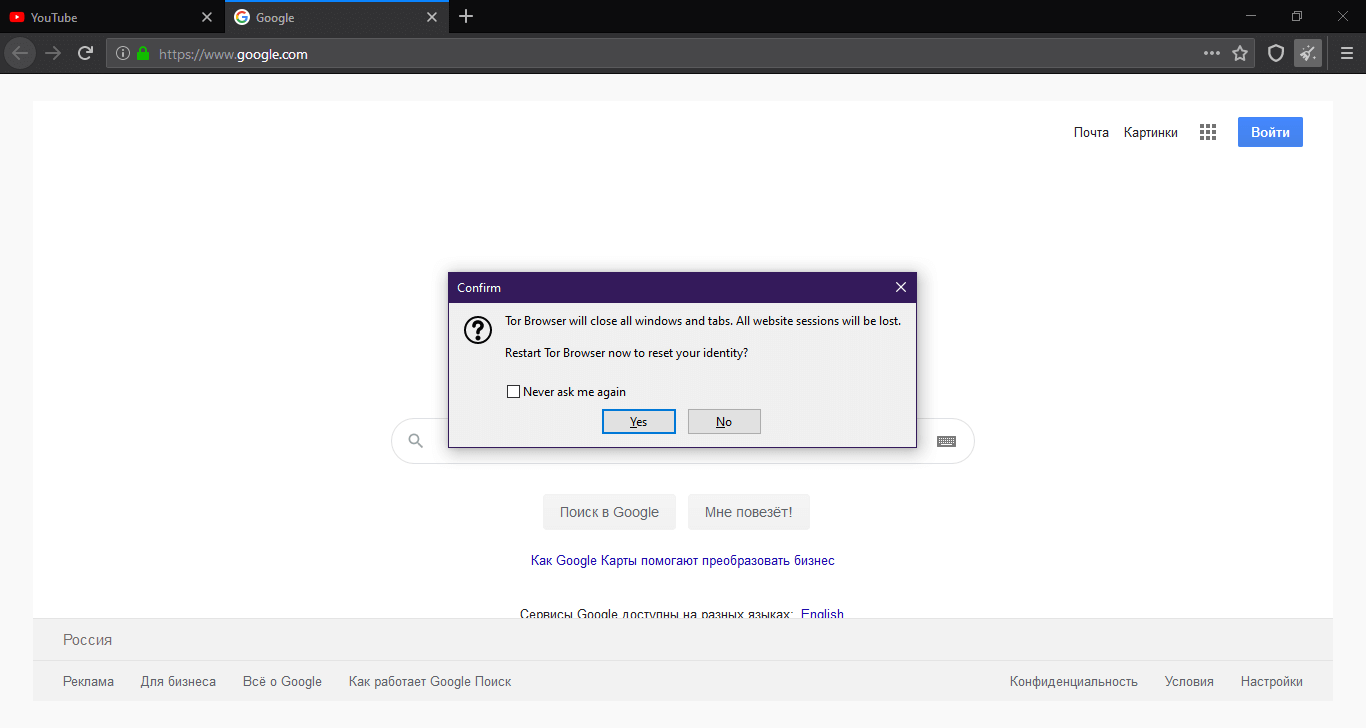1366x728 pixels.
Task: Close the YouTube tab
Action: 207,17
